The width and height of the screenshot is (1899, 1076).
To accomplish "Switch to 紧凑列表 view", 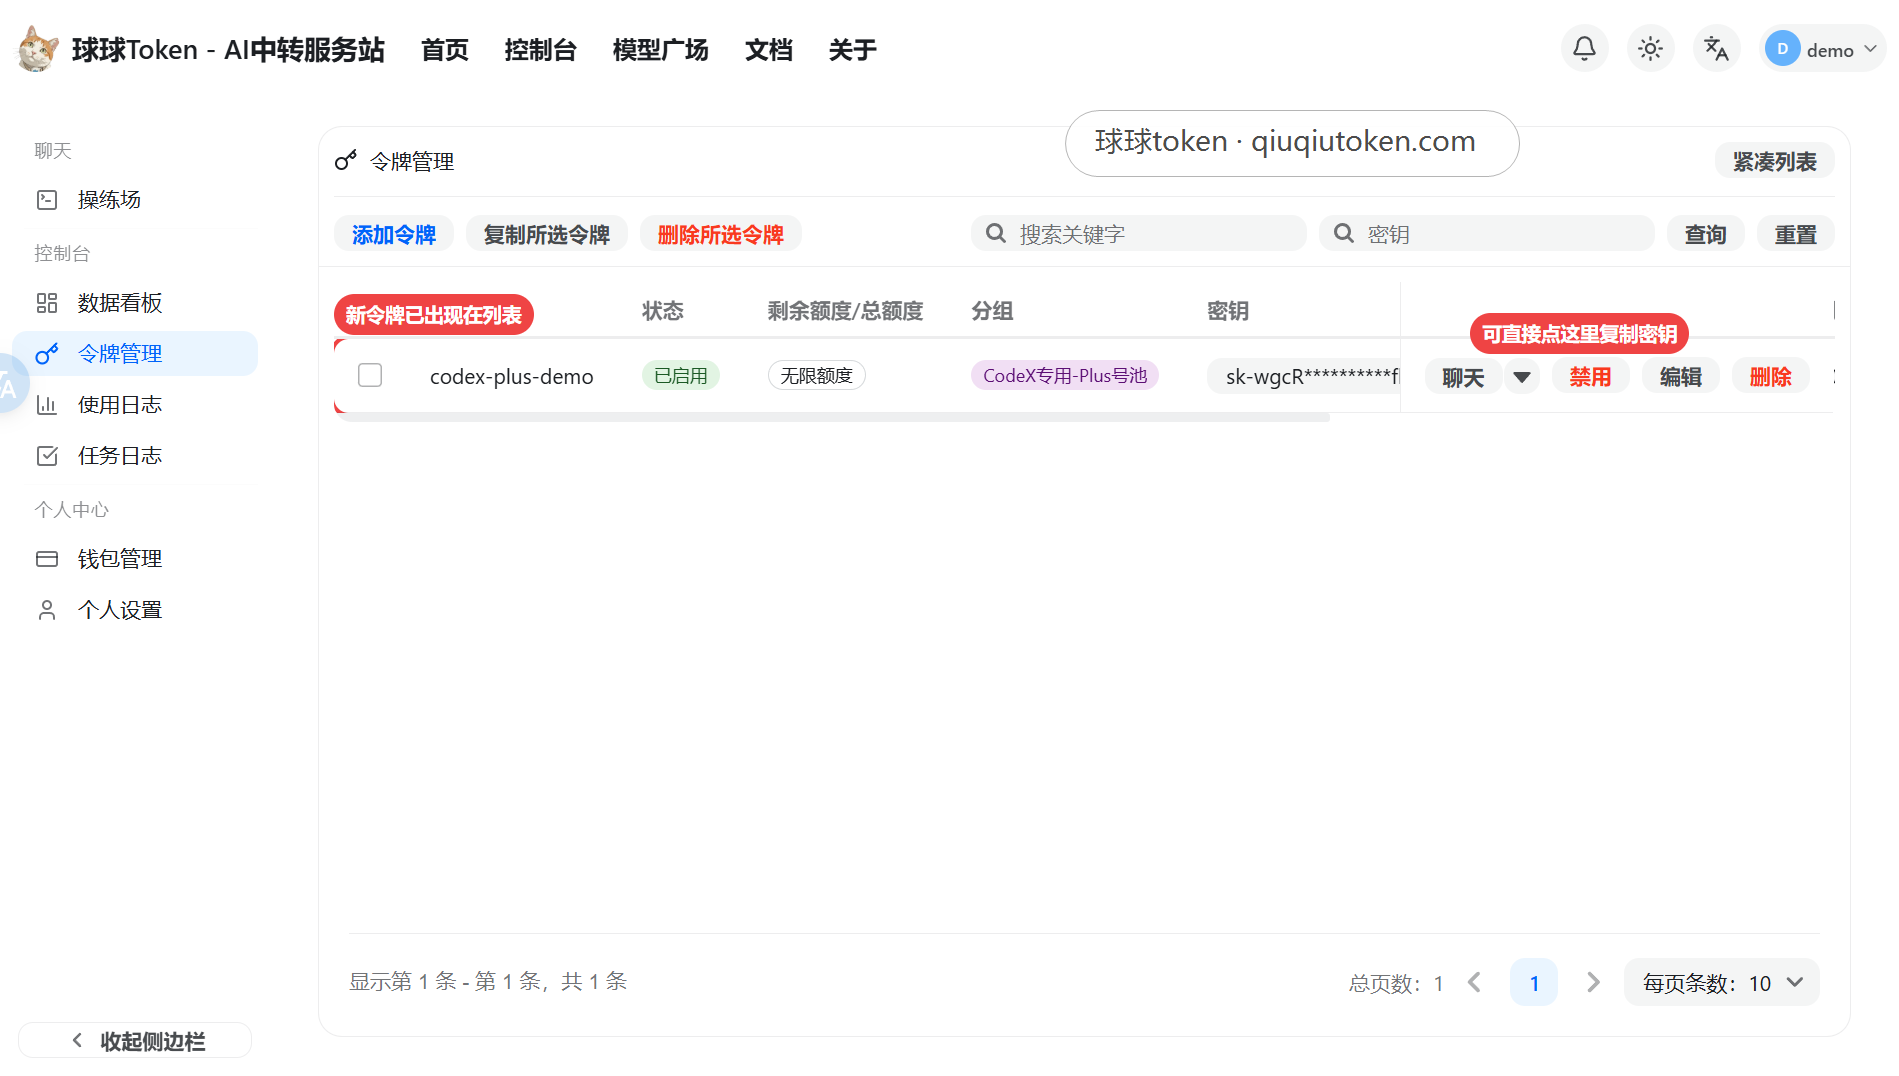I will 1774,162.
